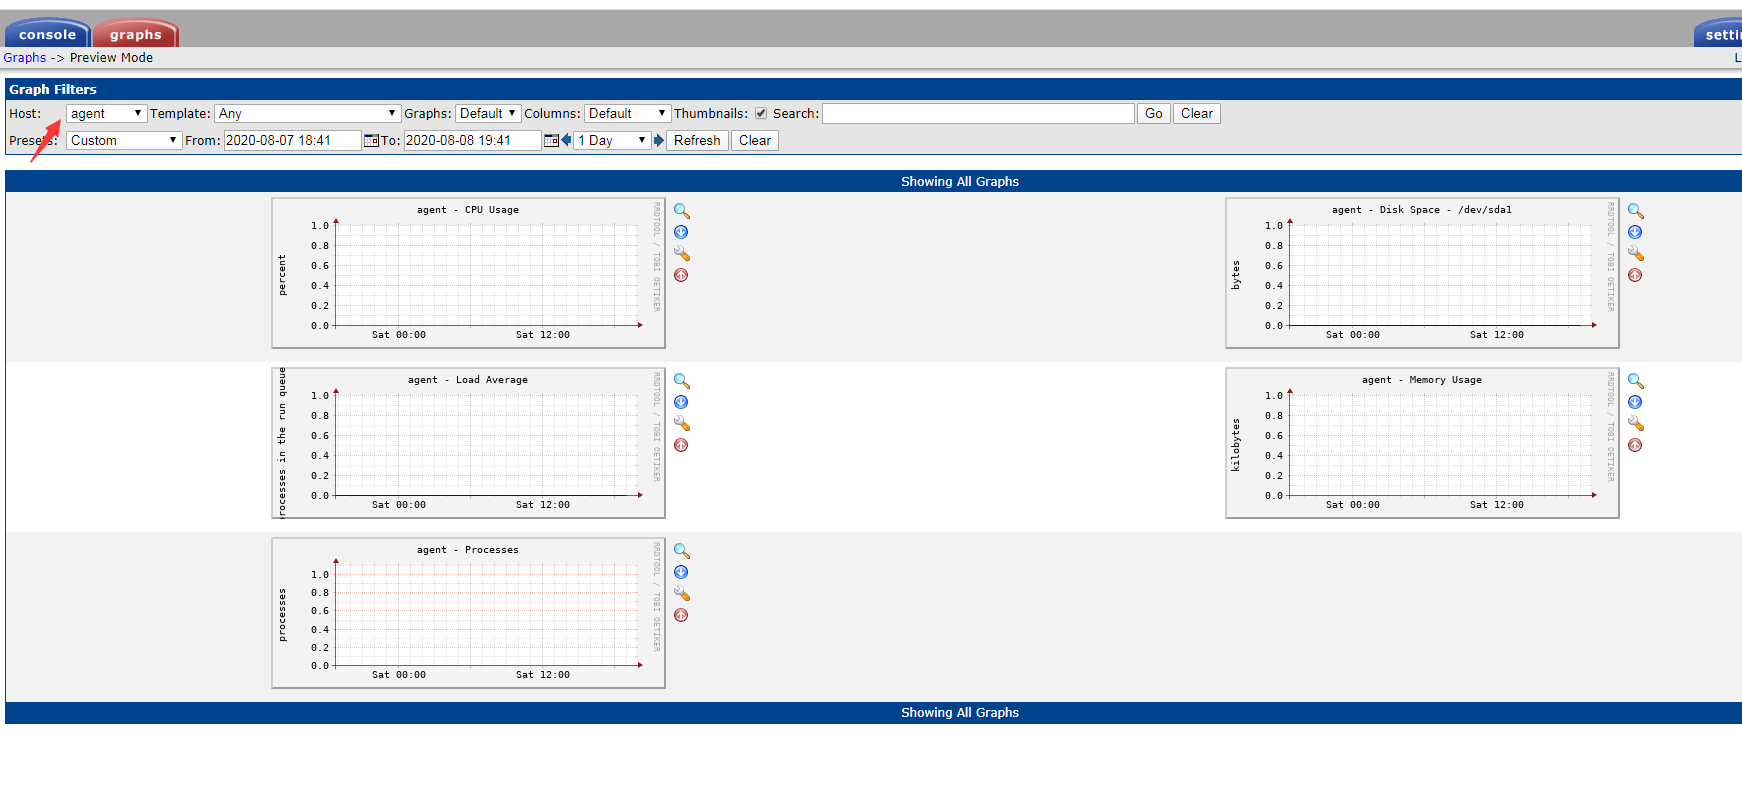Open wrench properties icon beside Load Average graph

[681, 423]
